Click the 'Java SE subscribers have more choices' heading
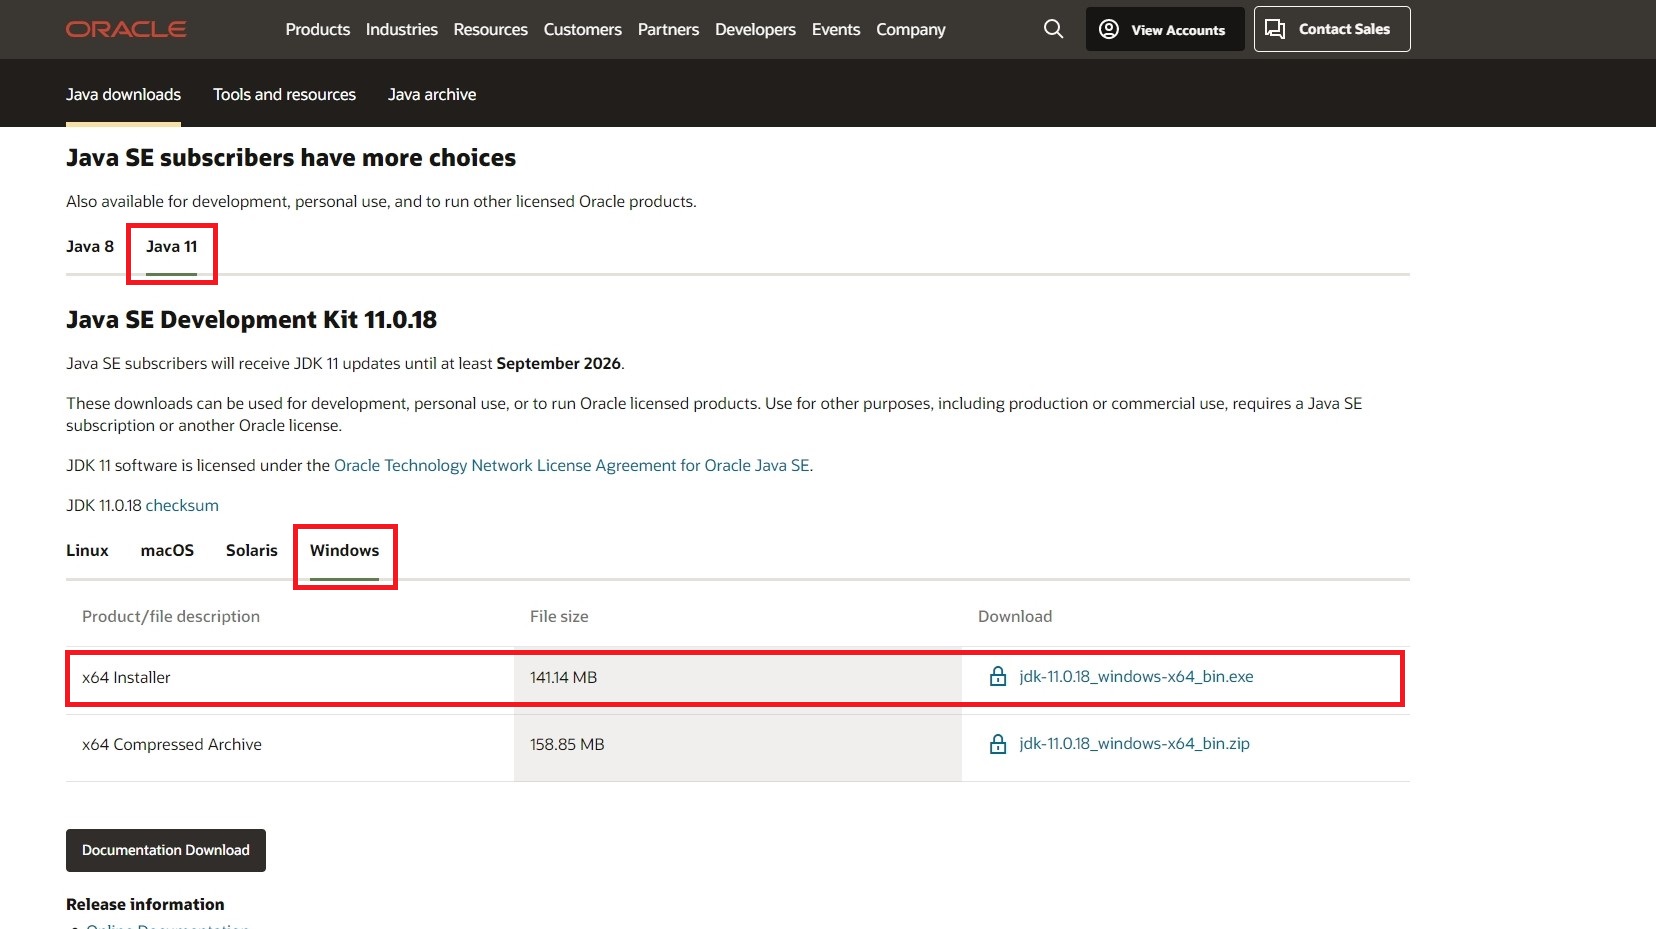Image resolution: width=1656 pixels, height=929 pixels. [291, 158]
